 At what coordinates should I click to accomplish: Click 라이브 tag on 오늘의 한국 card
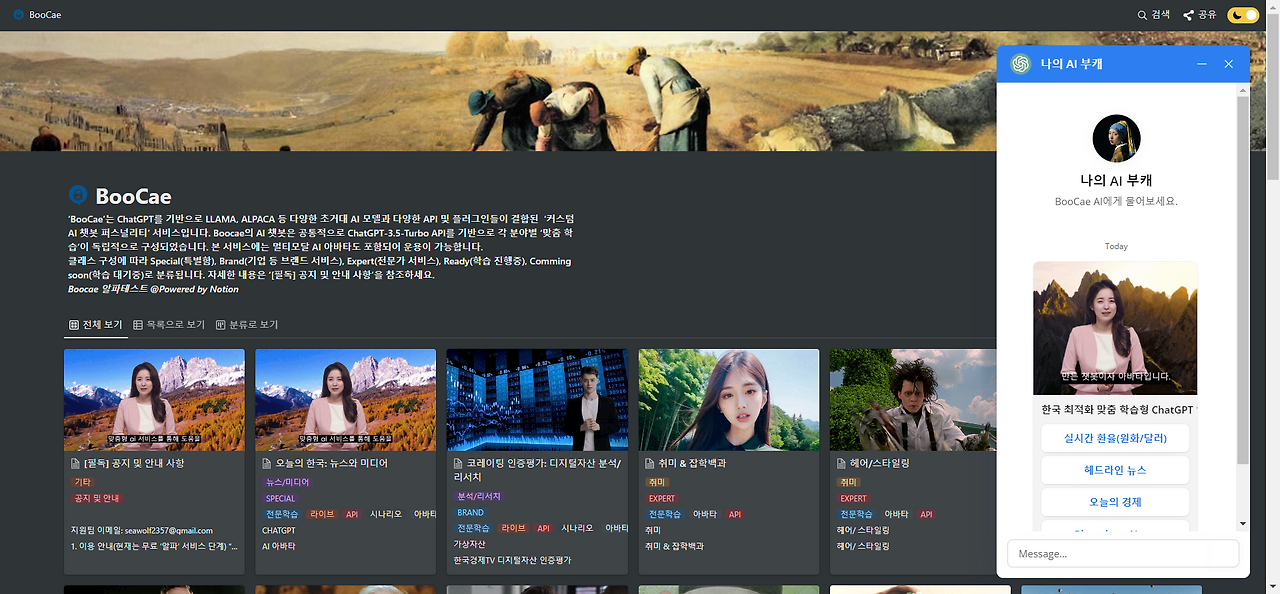(322, 514)
